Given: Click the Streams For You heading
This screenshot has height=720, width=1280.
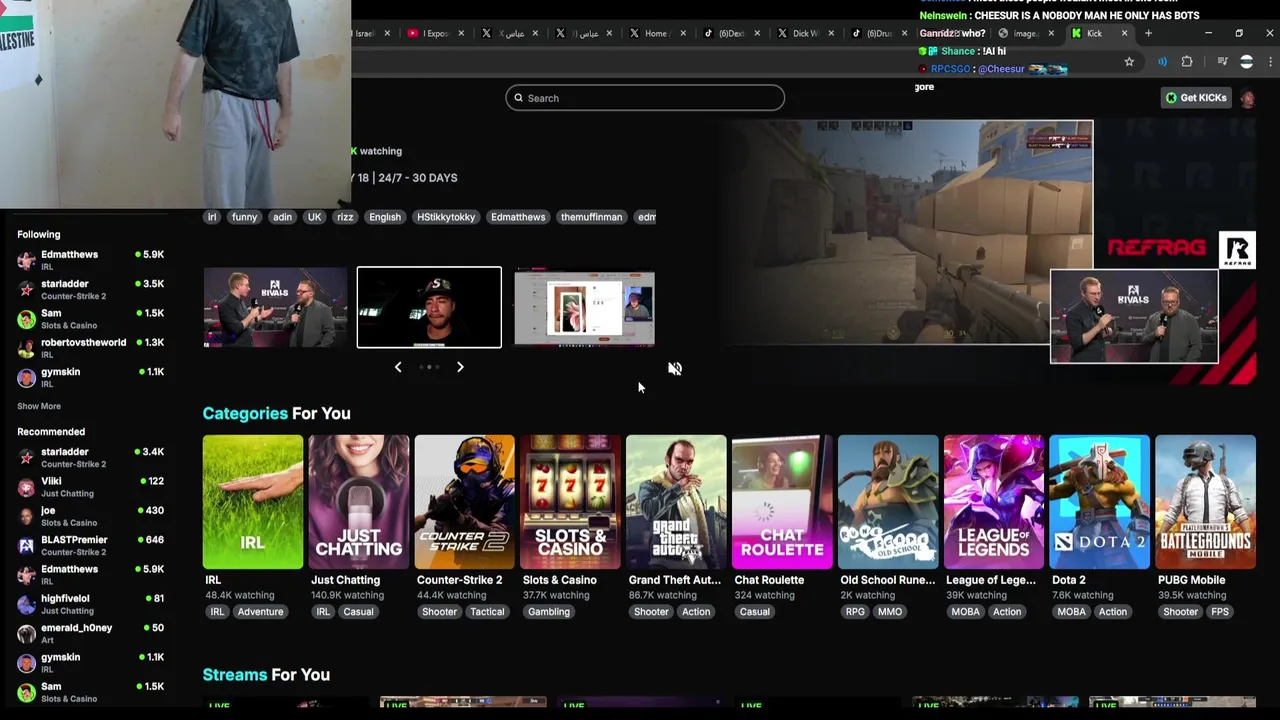Looking at the screenshot, I should click(266, 675).
